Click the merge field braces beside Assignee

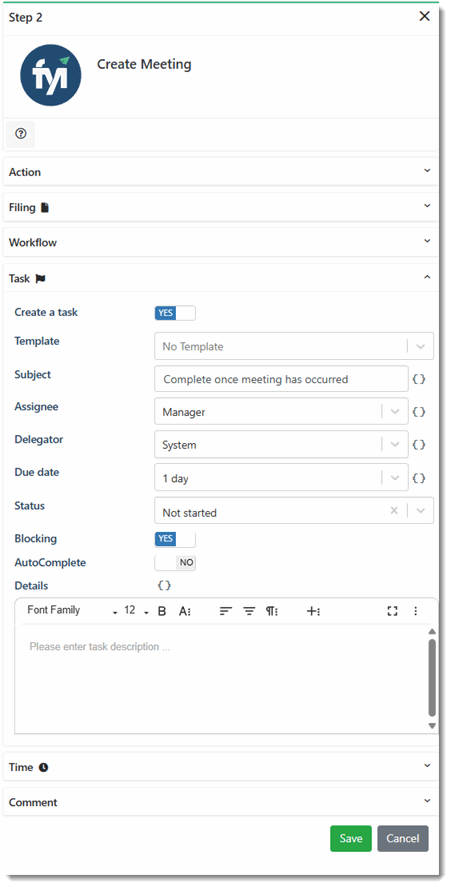coord(419,412)
